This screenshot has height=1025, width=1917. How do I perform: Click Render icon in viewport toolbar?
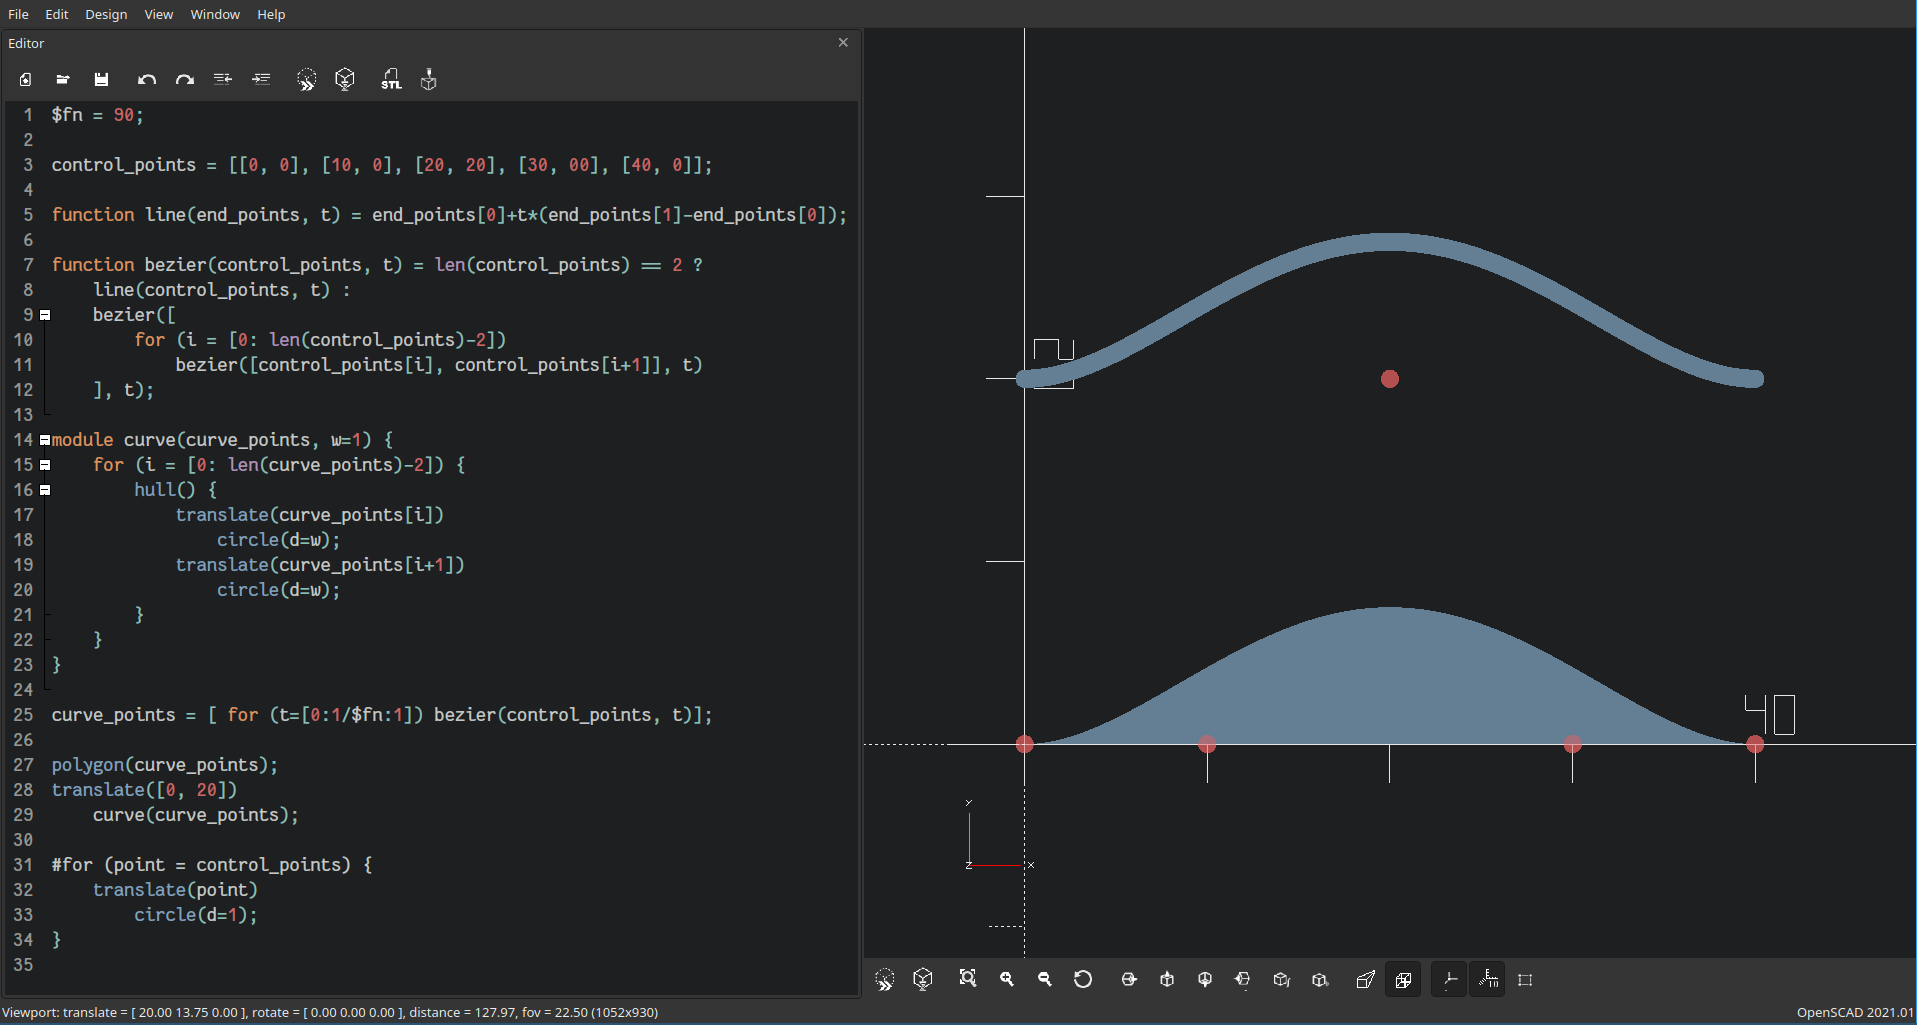click(x=923, y=979)
